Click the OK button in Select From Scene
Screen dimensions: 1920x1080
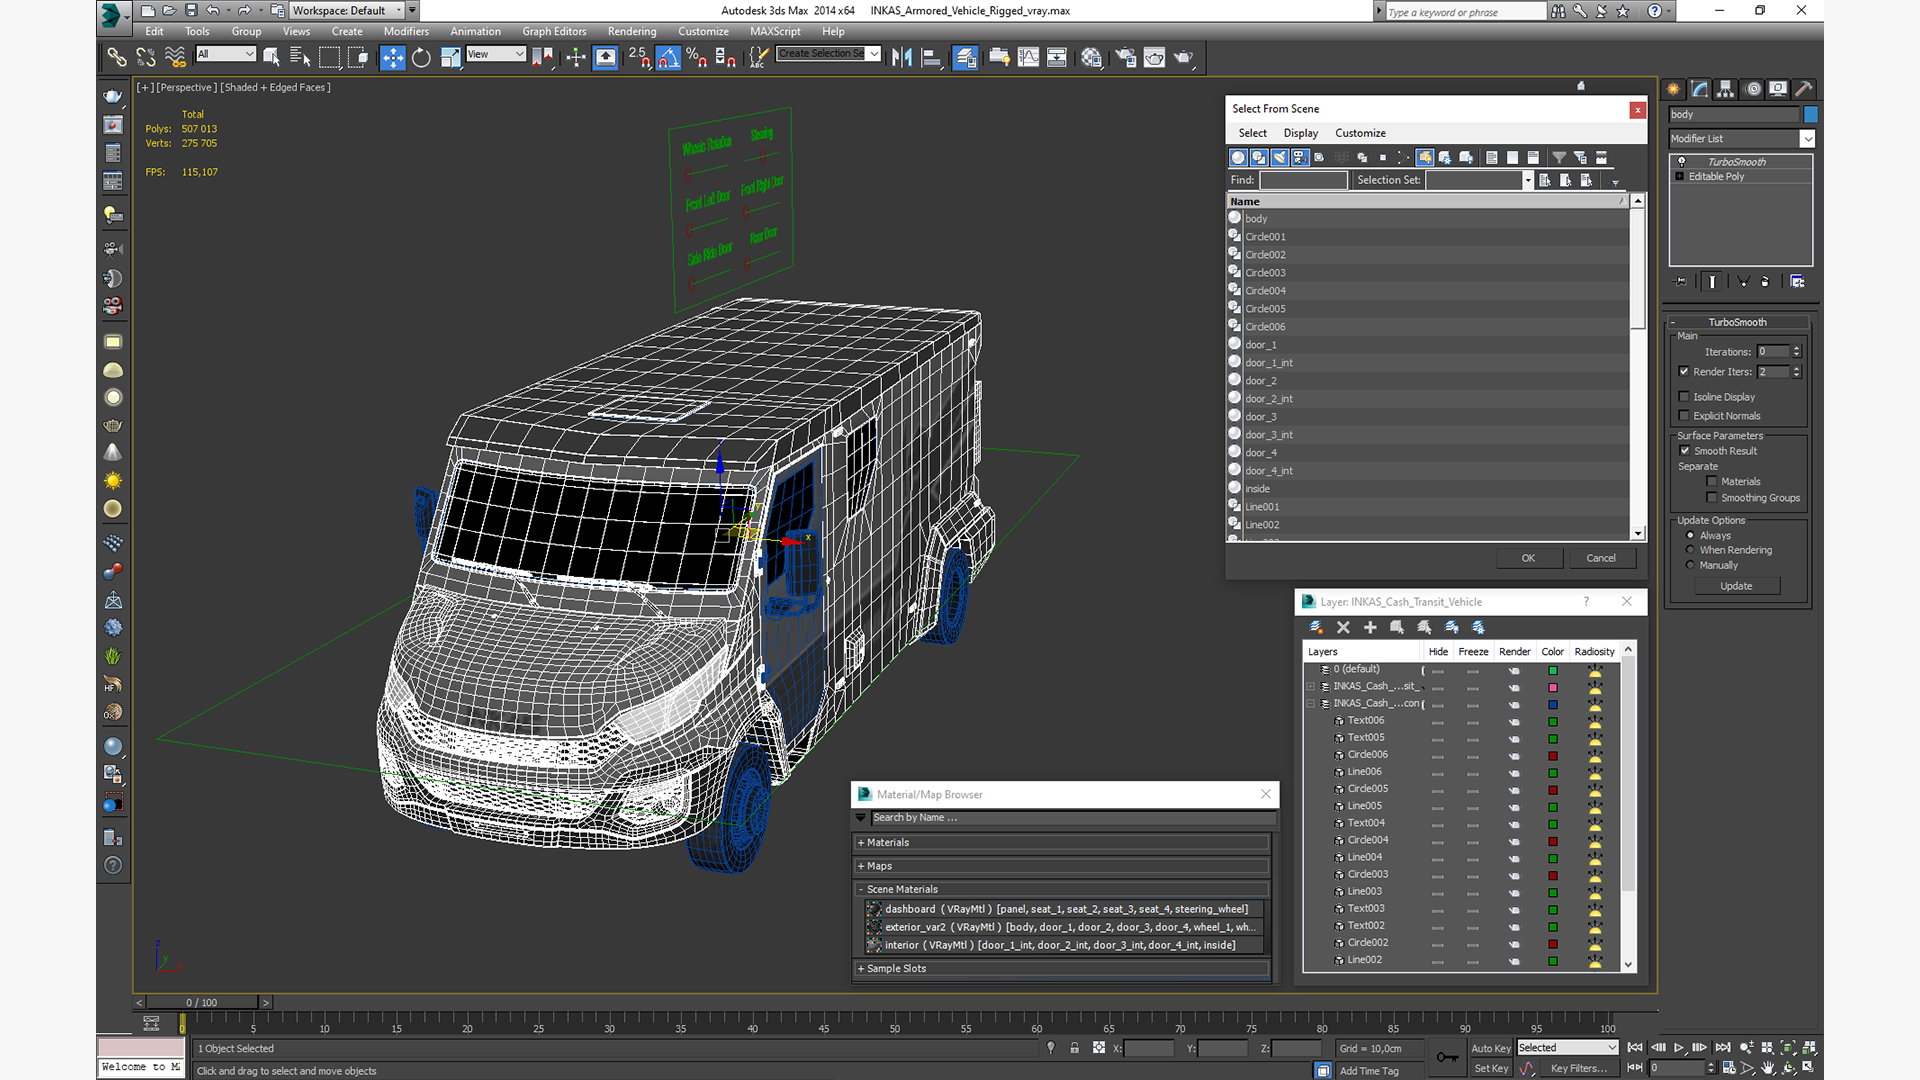coord(1528,558)
